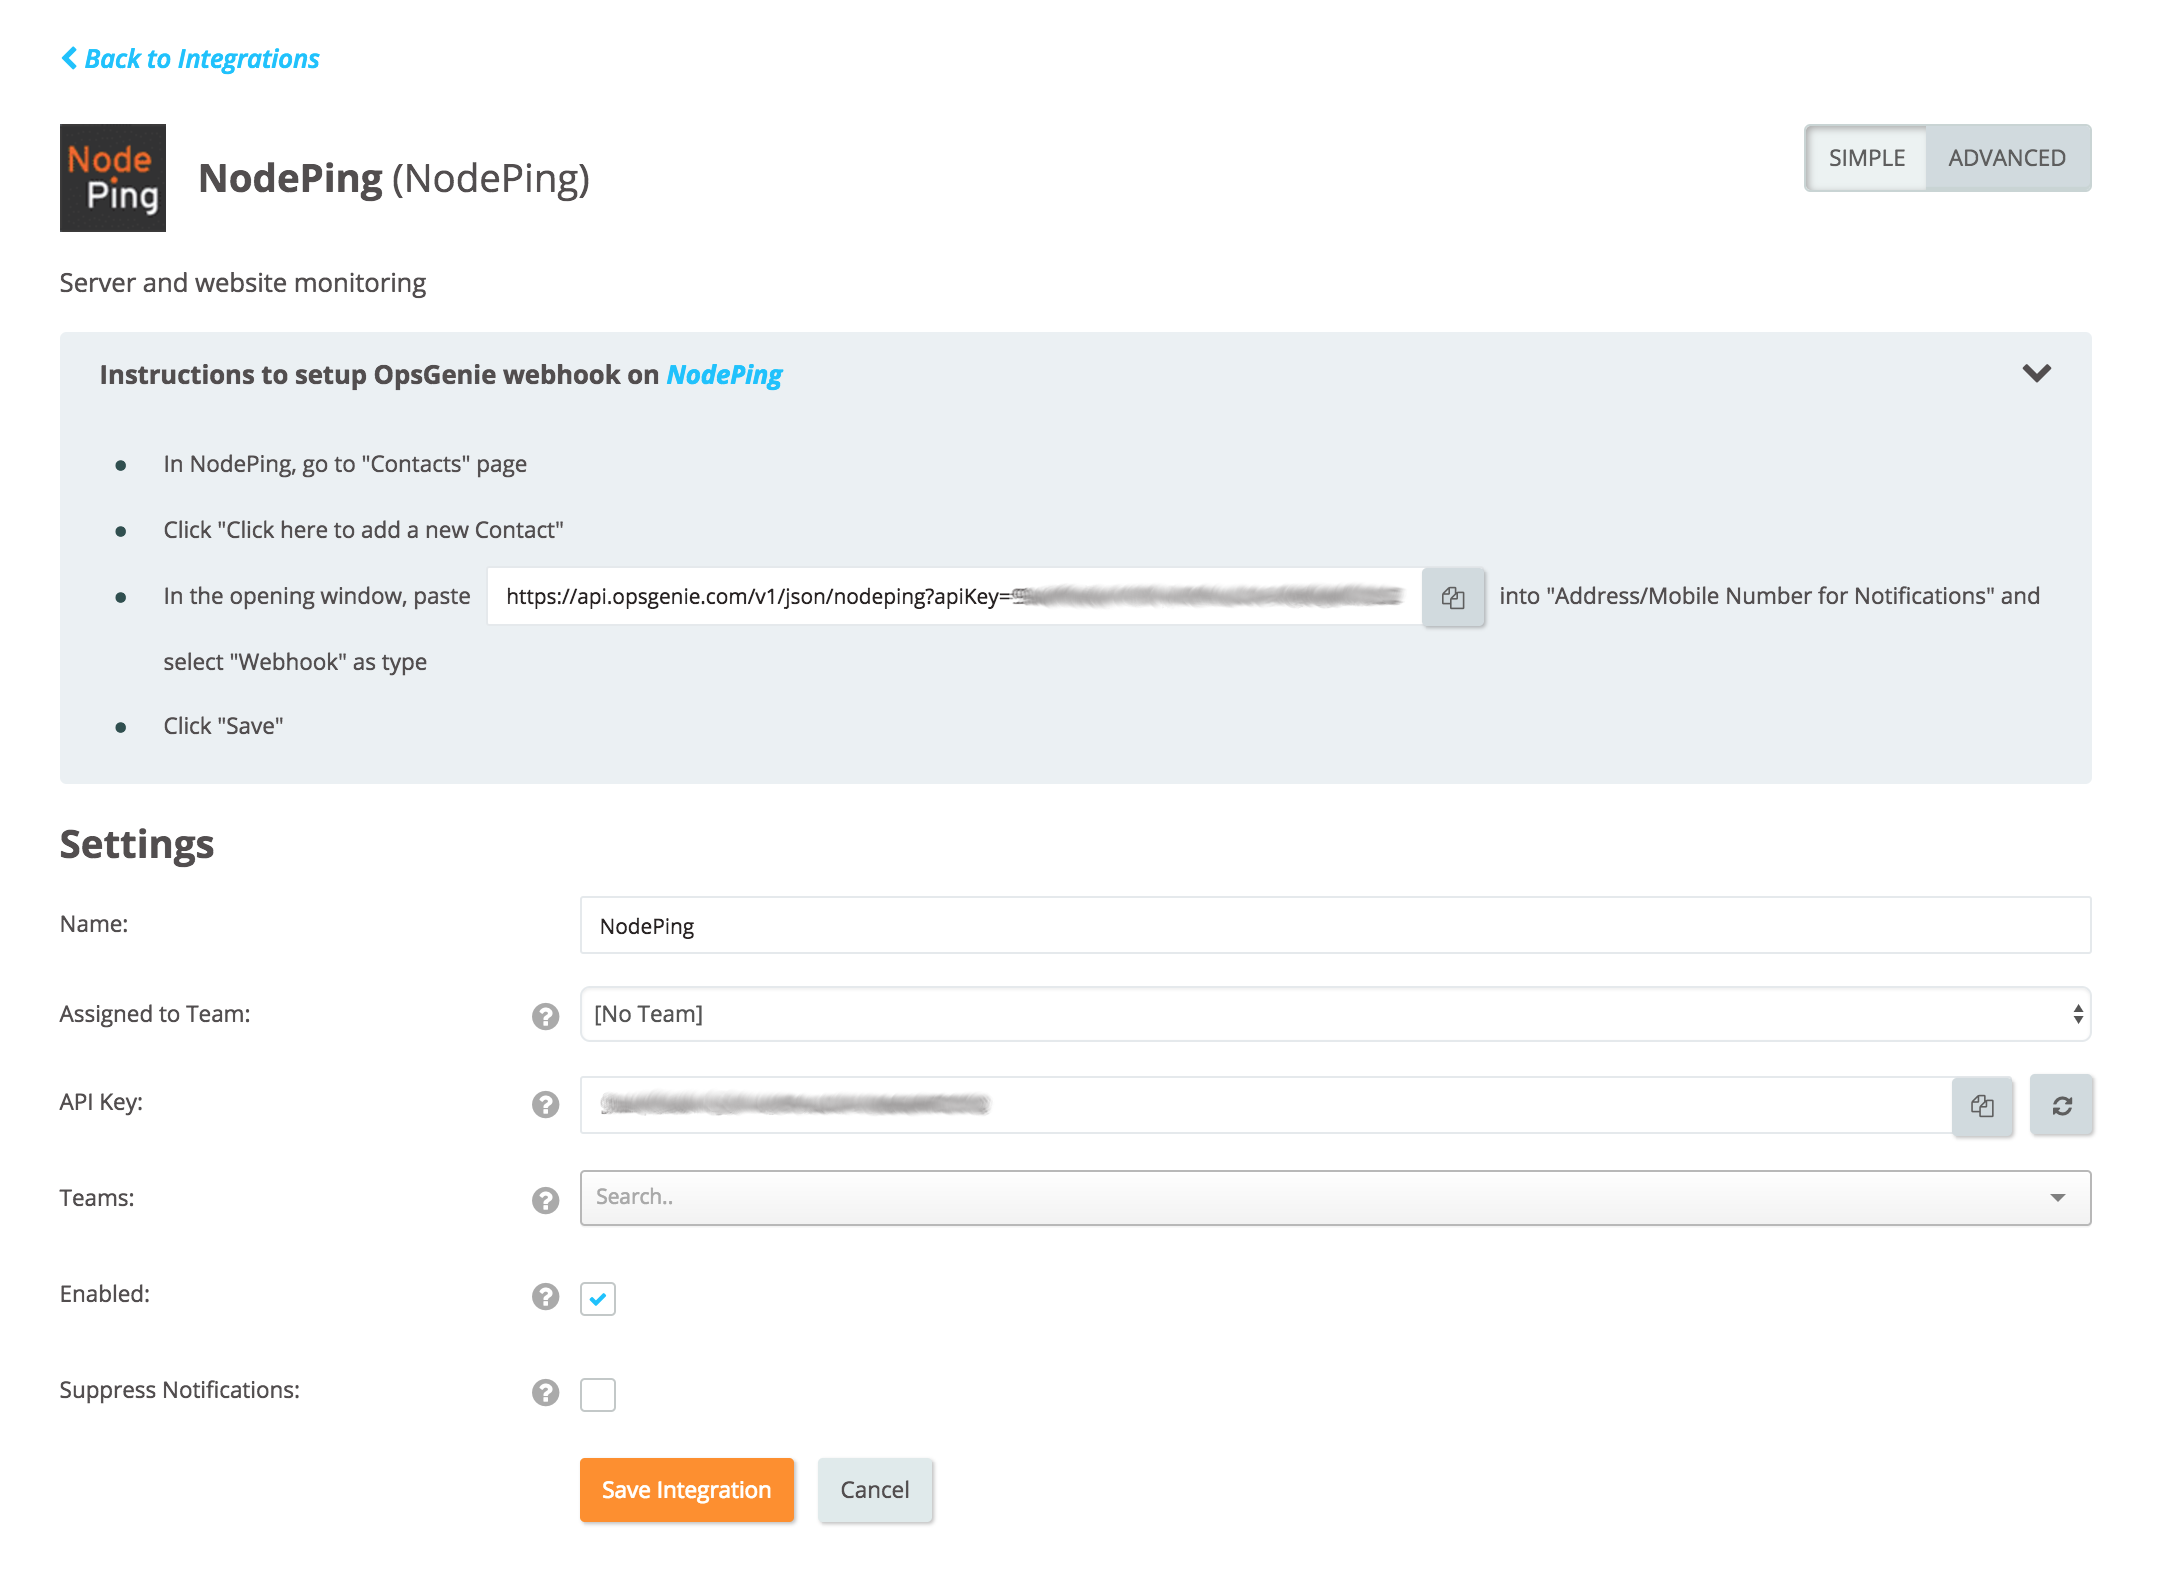Screen dimensions: 2160x1592
Task: Click the Name input field
Action: click(x=1334, y=925)
